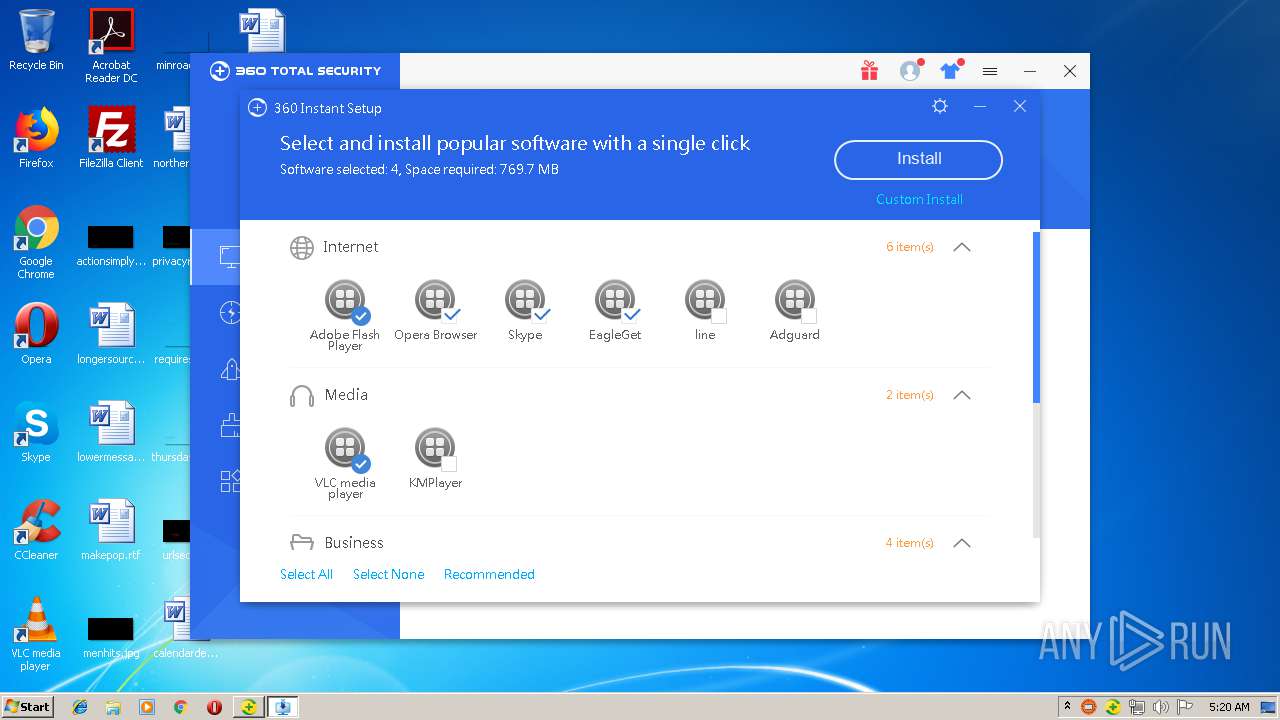The image size is (1280, 720).
Task: Click 360 Total Security taskbar button
Action: pos(248,707)
